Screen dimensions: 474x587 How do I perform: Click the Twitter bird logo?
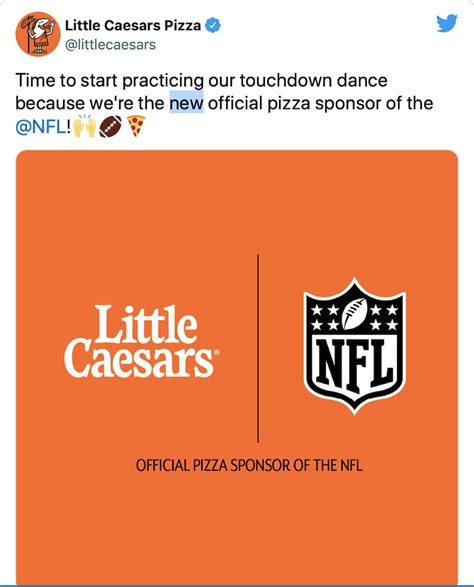447,23
